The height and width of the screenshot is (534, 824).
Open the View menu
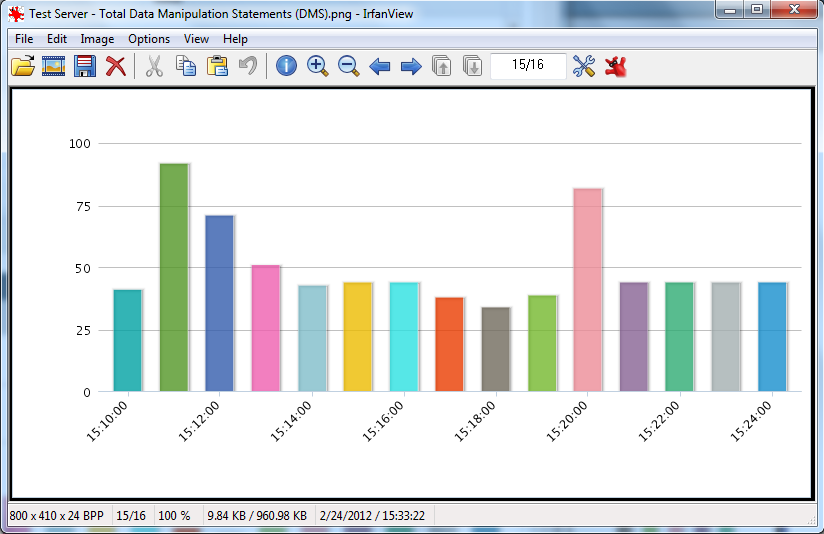click(196, 39)
